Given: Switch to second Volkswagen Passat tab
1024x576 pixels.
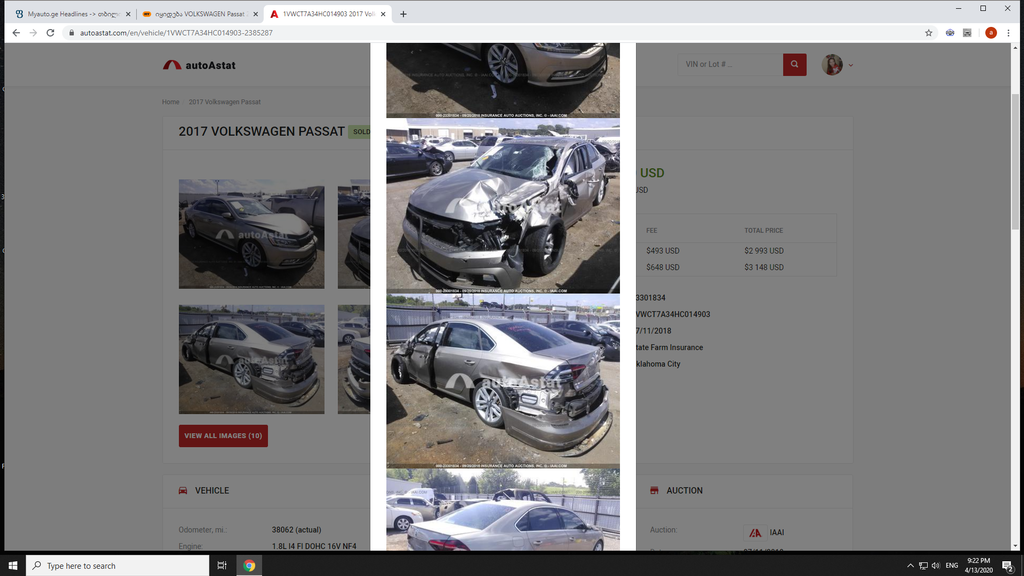Looking at the screenshot, I should coord(199,14).
